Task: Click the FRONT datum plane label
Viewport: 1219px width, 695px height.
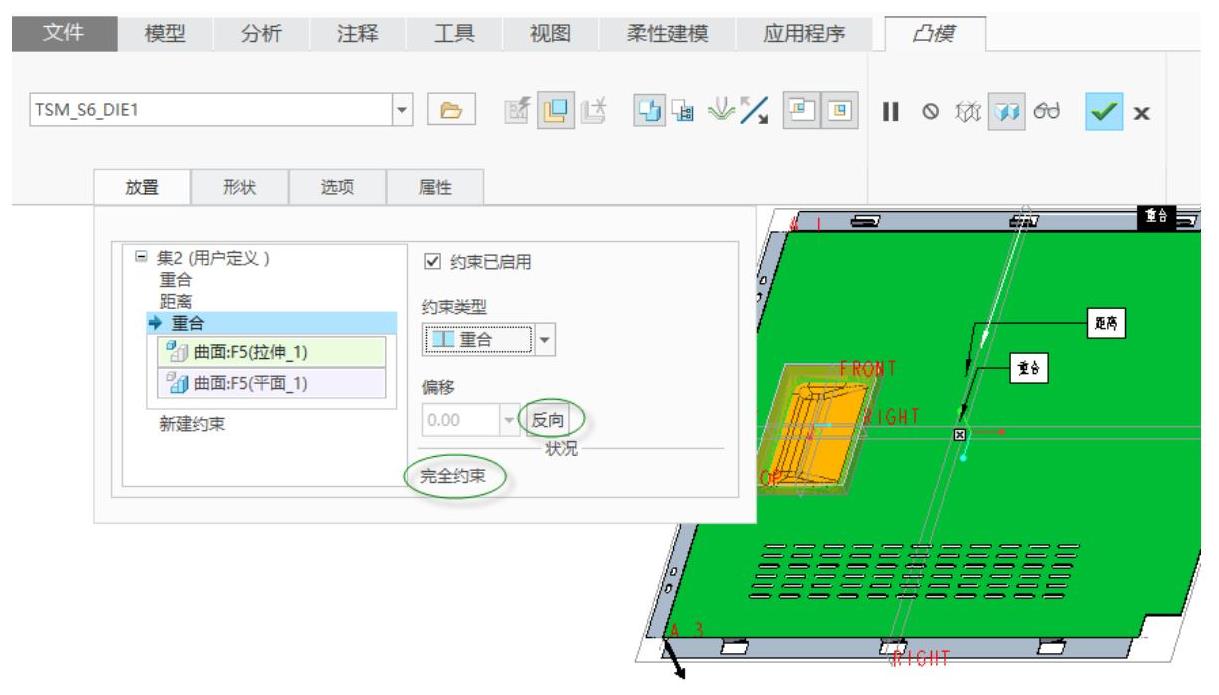Action: click(867, 368)
